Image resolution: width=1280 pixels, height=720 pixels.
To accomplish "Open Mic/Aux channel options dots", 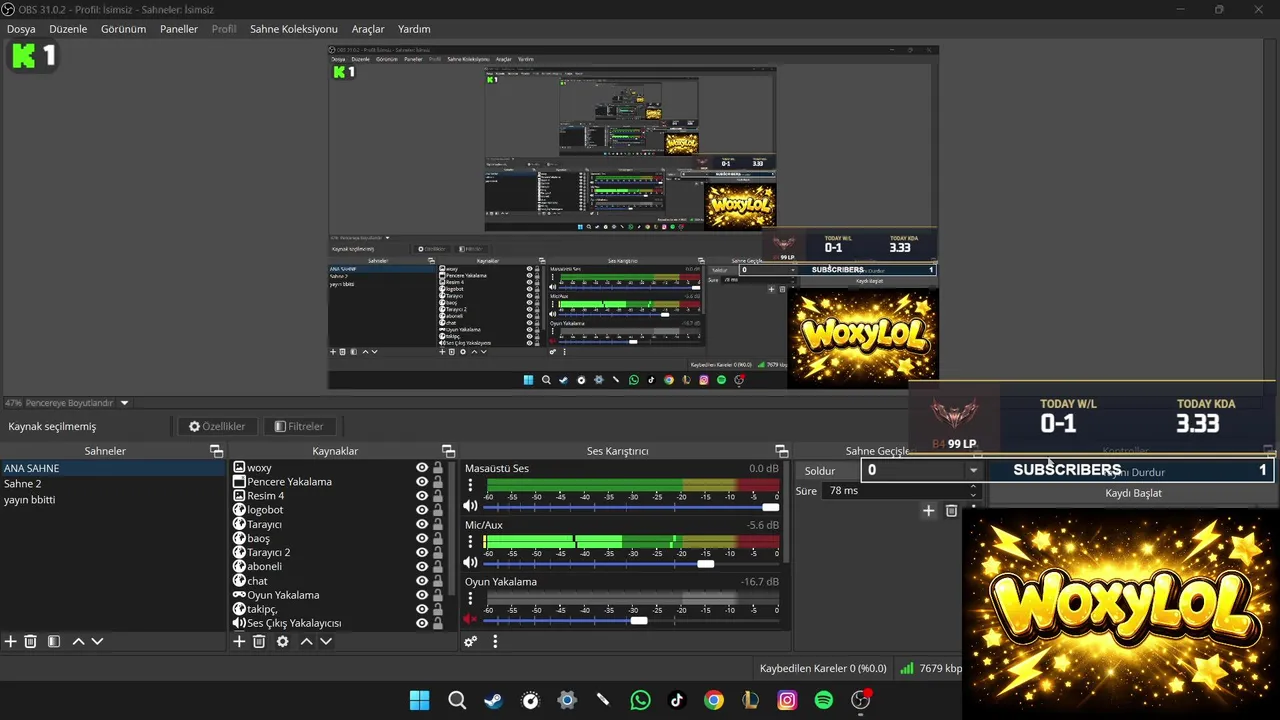I will [470, 541].
